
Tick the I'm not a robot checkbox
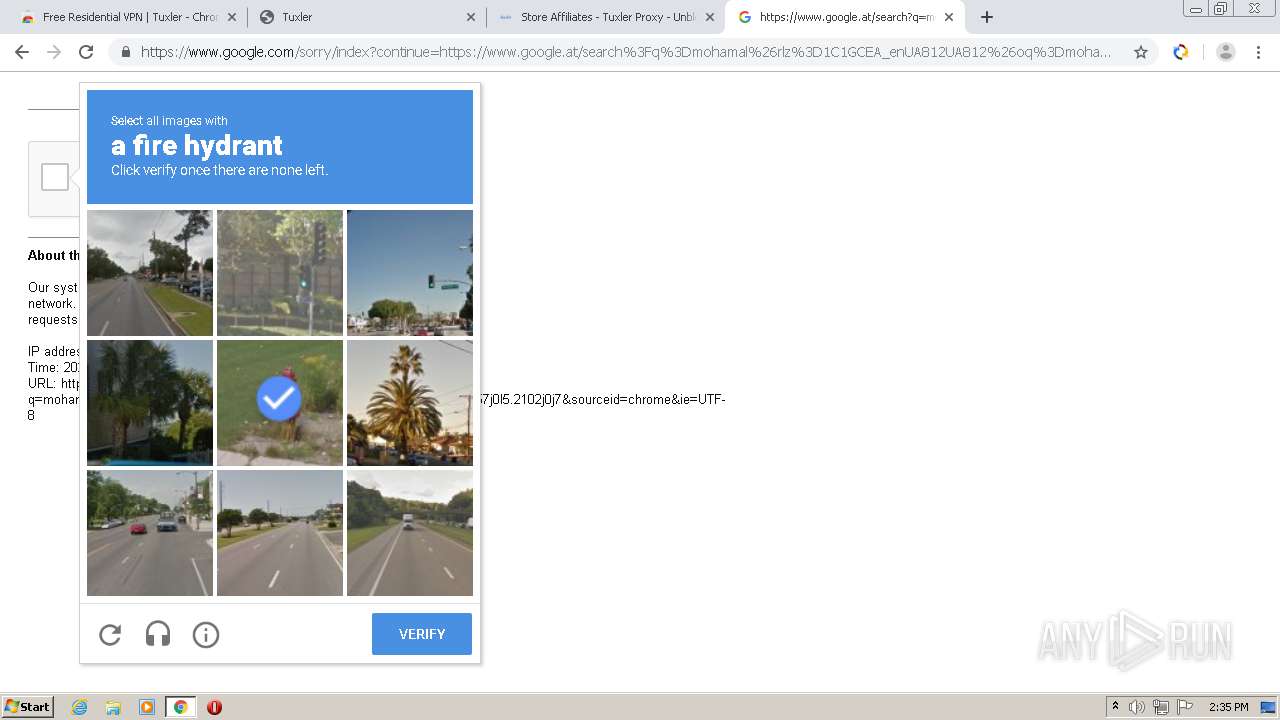point(55,177)
